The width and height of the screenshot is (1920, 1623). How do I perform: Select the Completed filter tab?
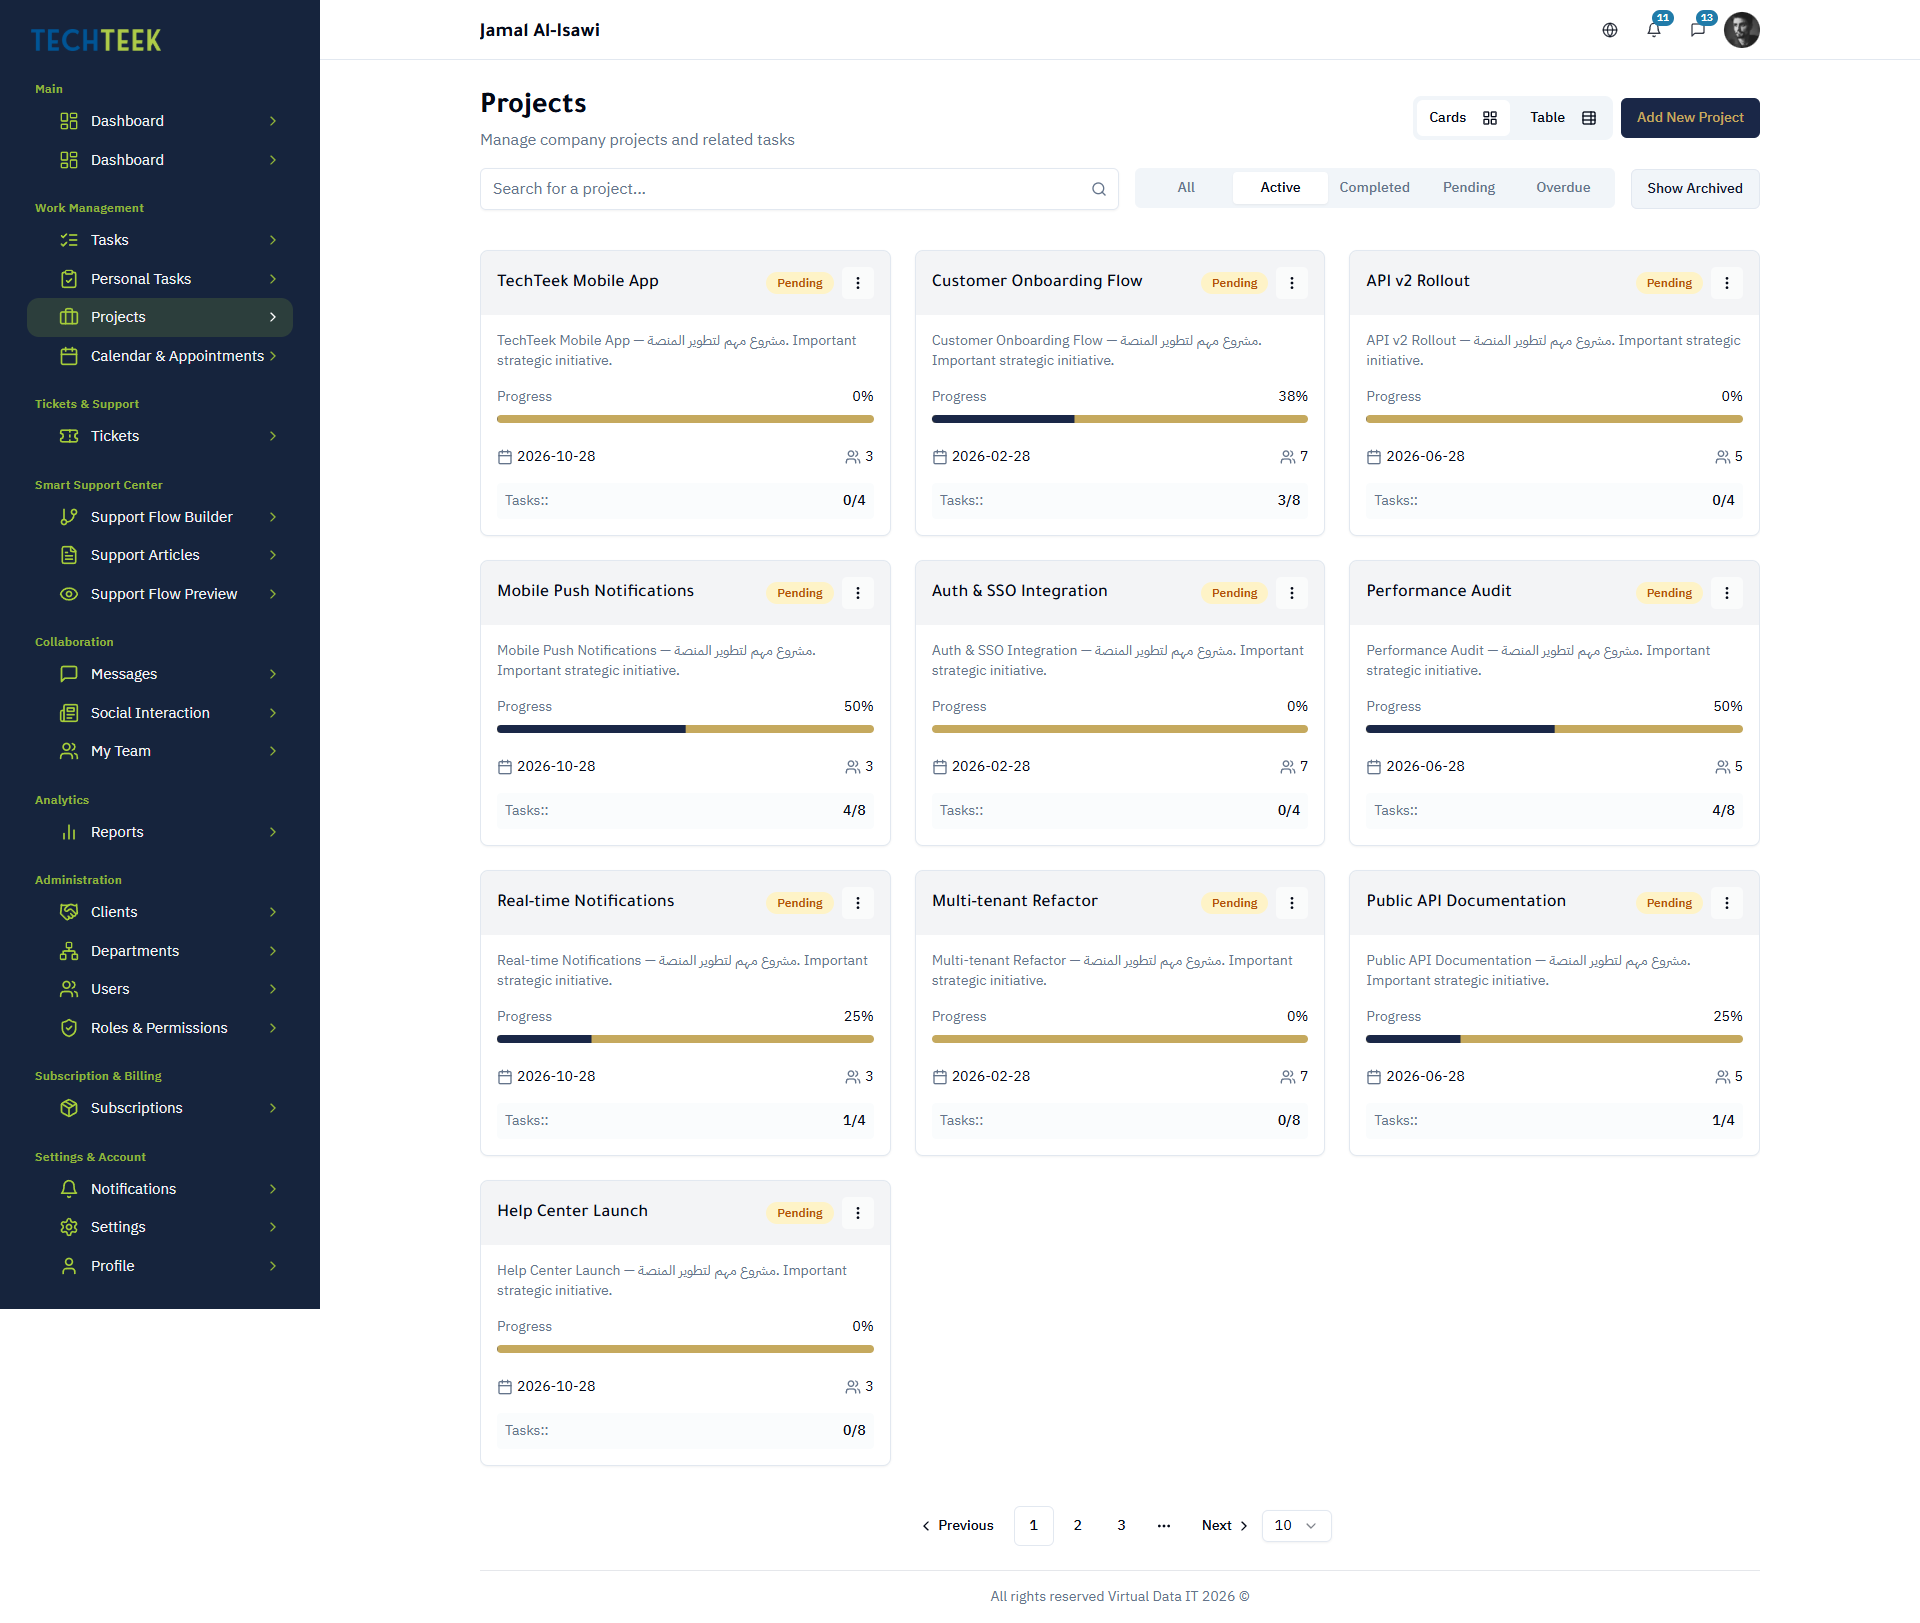point(1374,188)
